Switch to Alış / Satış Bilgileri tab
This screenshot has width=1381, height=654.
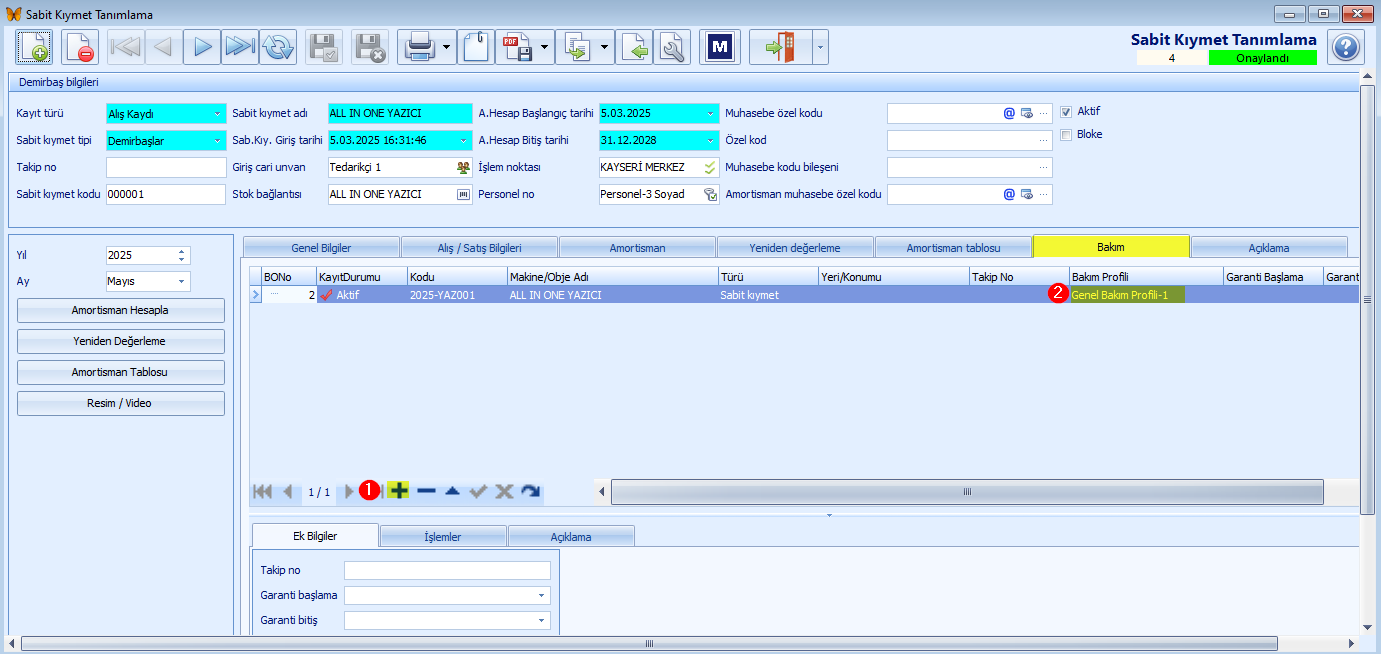click(x=479, y=247)
